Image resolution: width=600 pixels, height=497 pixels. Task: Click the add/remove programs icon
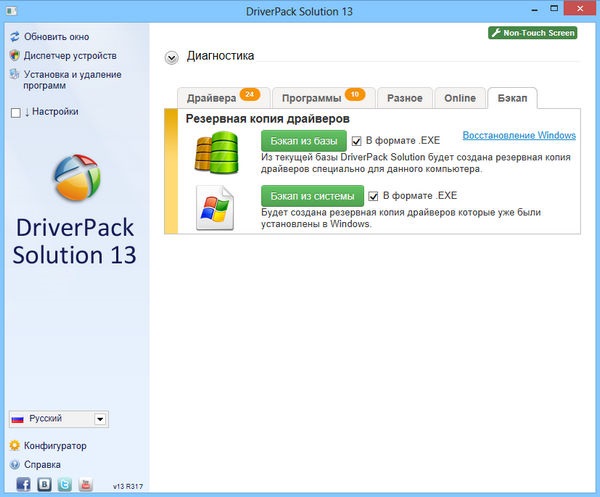coord(15,74)
